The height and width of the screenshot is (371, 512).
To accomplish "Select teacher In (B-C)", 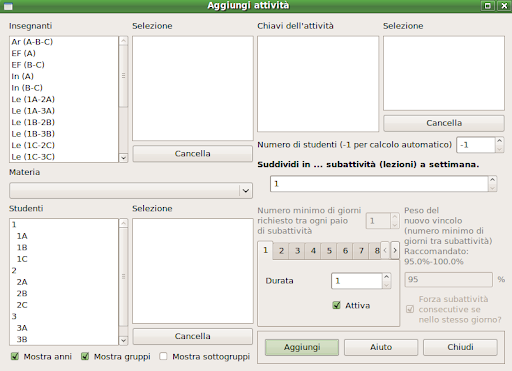I will (64, 88).
